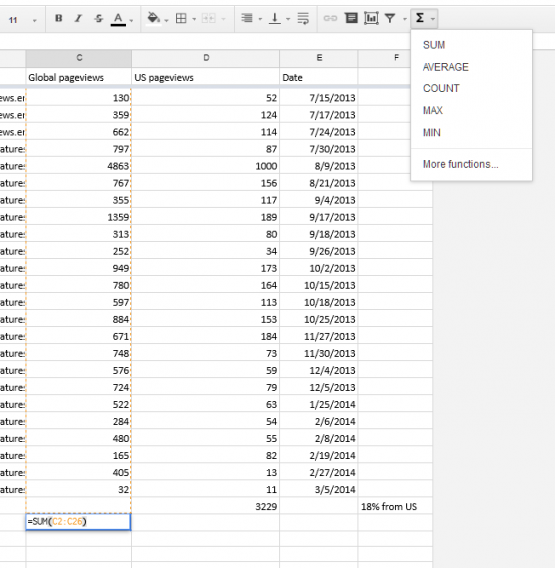
Task: Select date cell 12/4/2013
Action: (x=319, y=370)
